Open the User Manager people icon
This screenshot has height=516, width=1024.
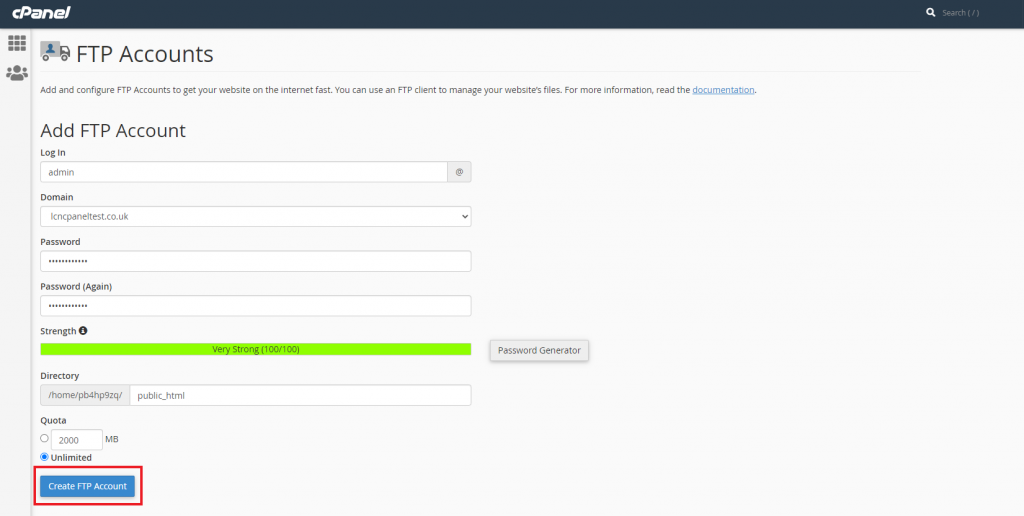[16, 73]
